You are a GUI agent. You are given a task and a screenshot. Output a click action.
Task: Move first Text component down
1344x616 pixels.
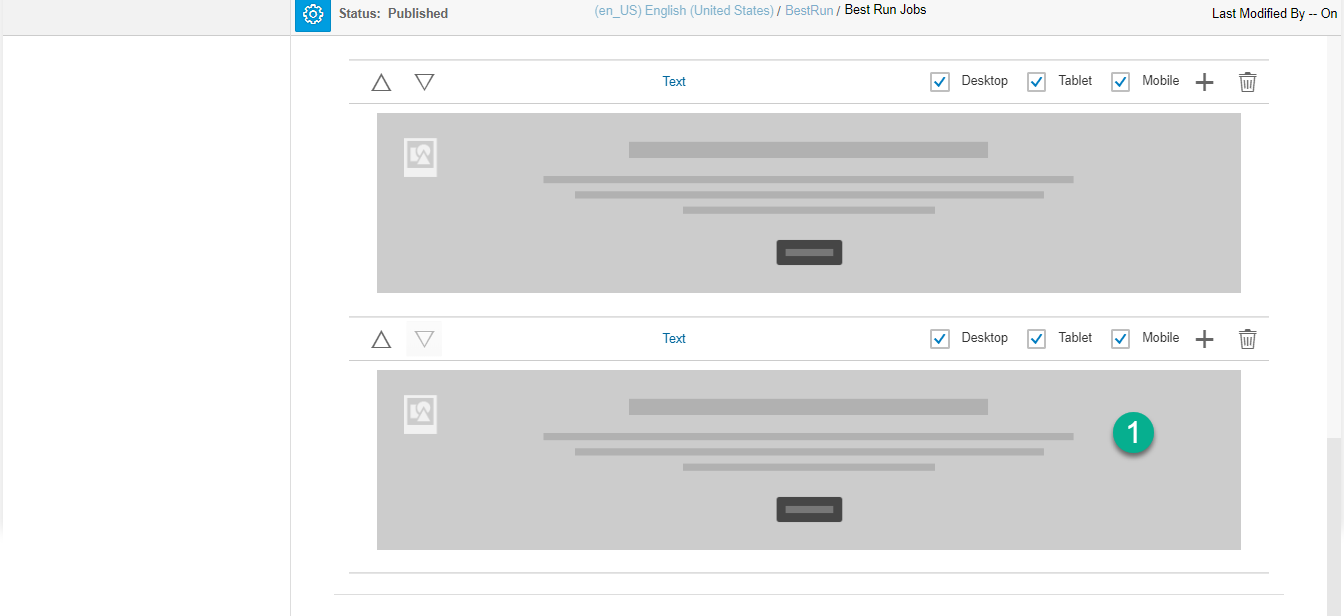[x=424, y=82]
